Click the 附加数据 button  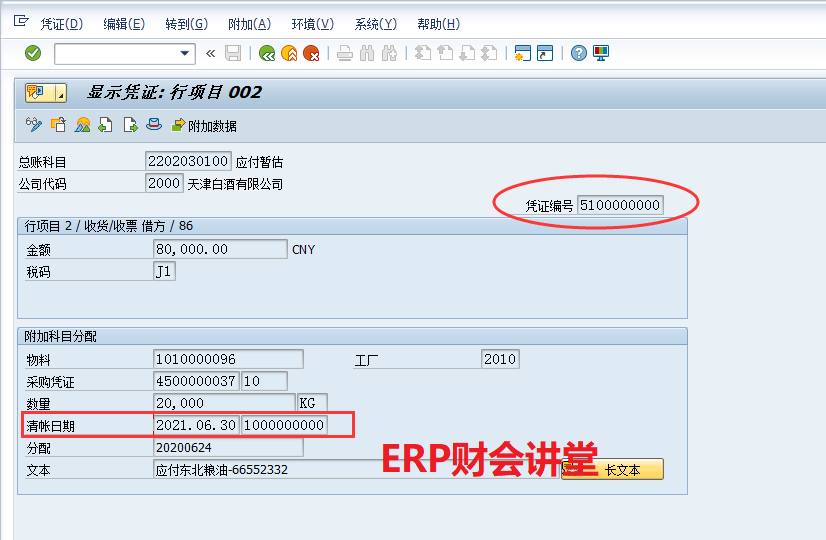click(204, 126)
